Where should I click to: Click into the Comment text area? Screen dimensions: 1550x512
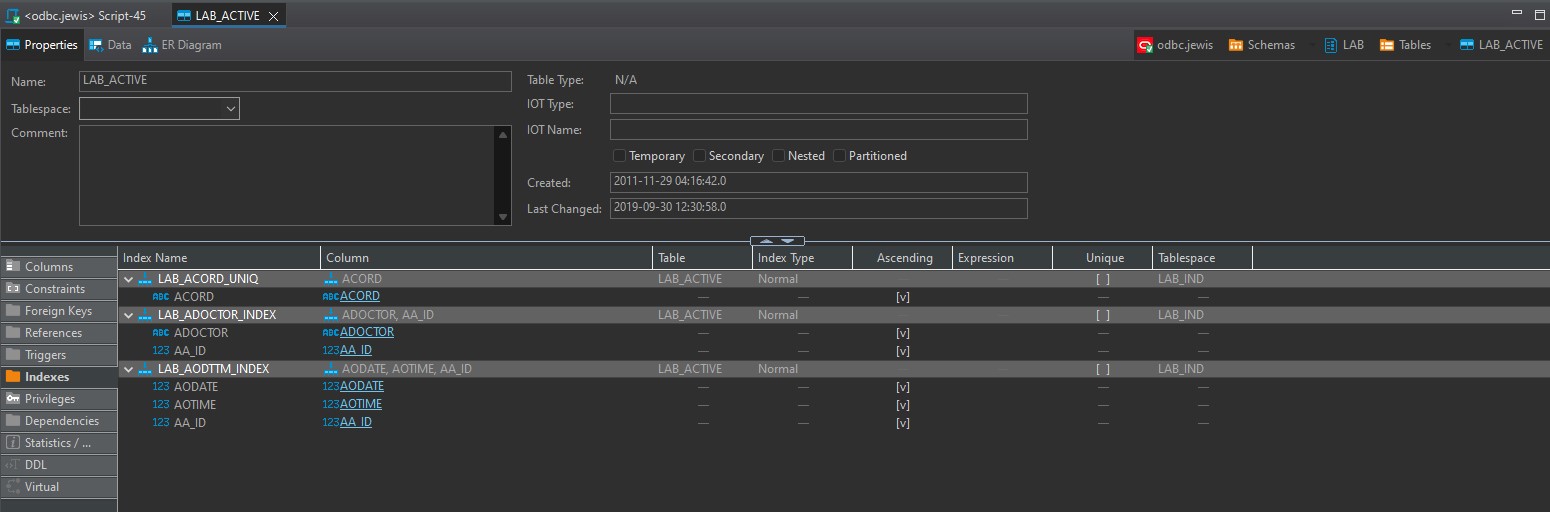tap(287, 175)
